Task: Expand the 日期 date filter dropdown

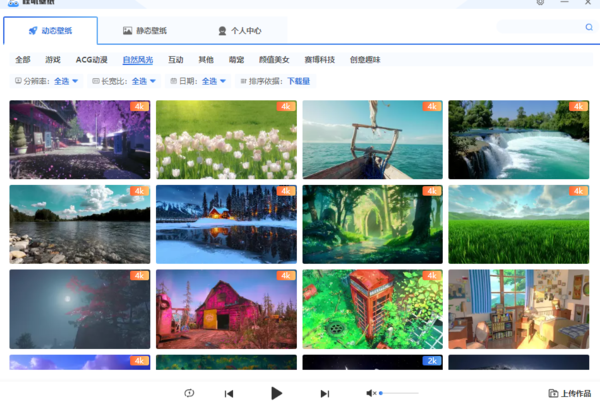Action: [214, 81]
